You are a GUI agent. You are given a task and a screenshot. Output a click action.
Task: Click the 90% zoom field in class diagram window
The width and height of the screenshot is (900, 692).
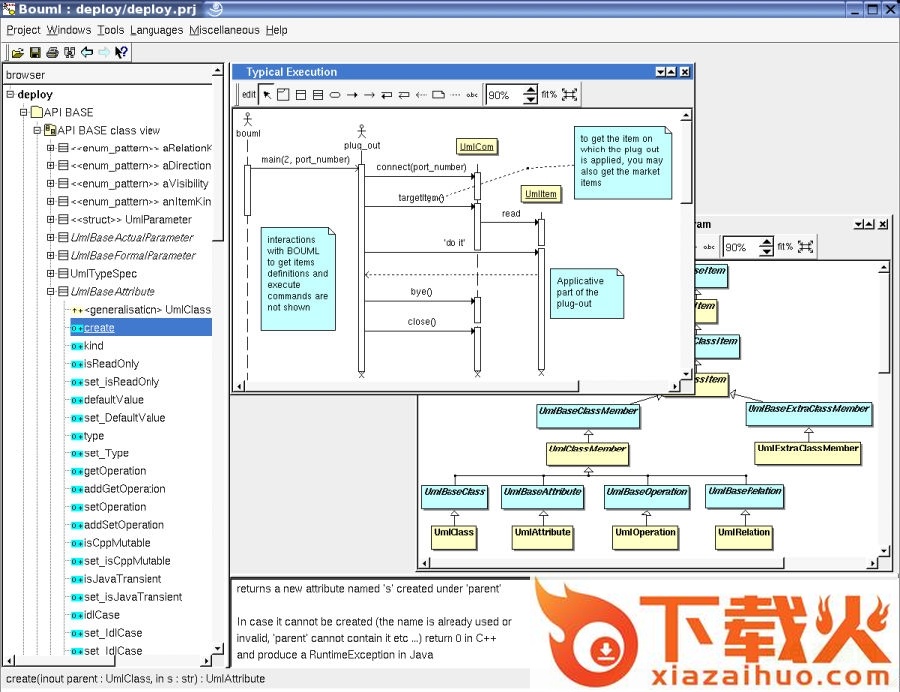coord(741,247)
